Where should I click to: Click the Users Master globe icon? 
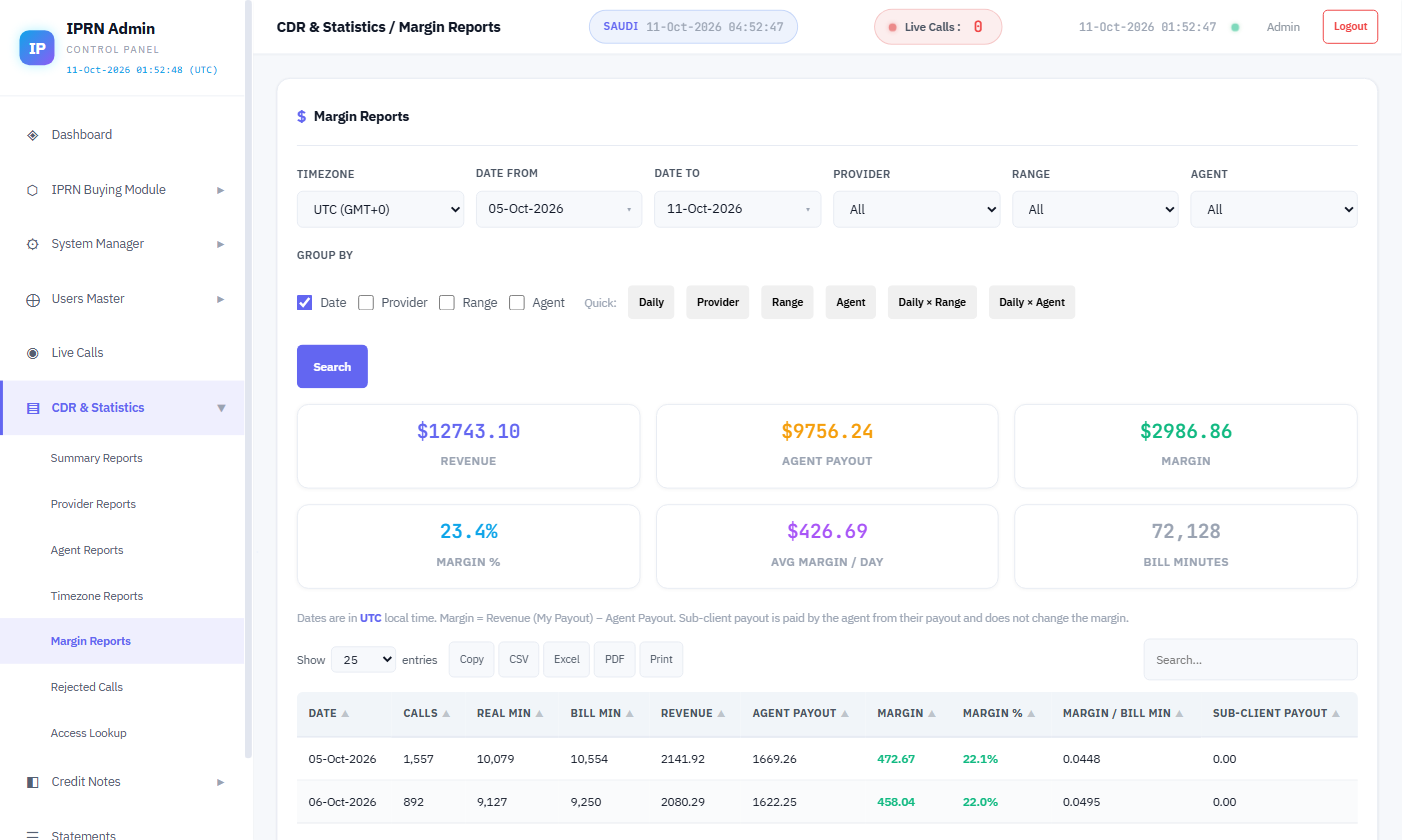pyautogui.click(x=33, y=299)
